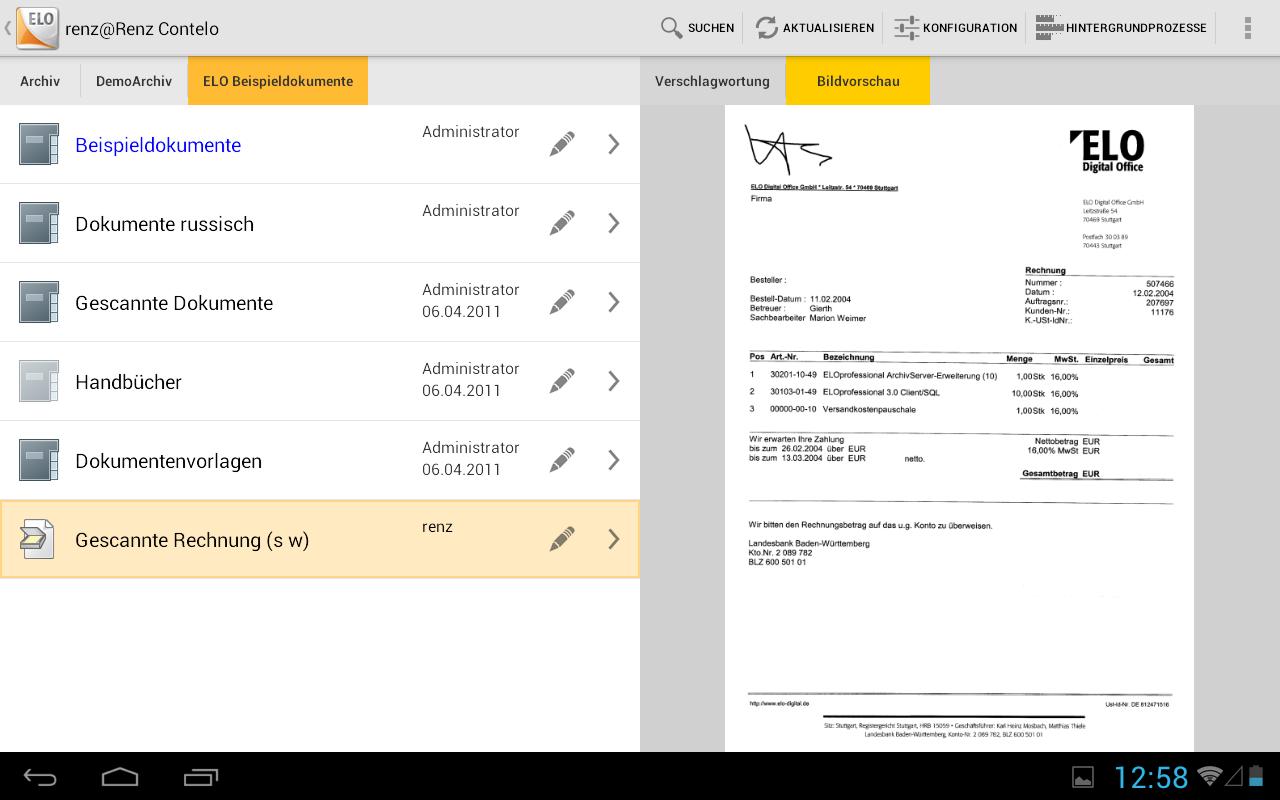This screenshot has height=800, width=1280.
Task: Tap the ELO app logo icon
Action: [36, 28]
